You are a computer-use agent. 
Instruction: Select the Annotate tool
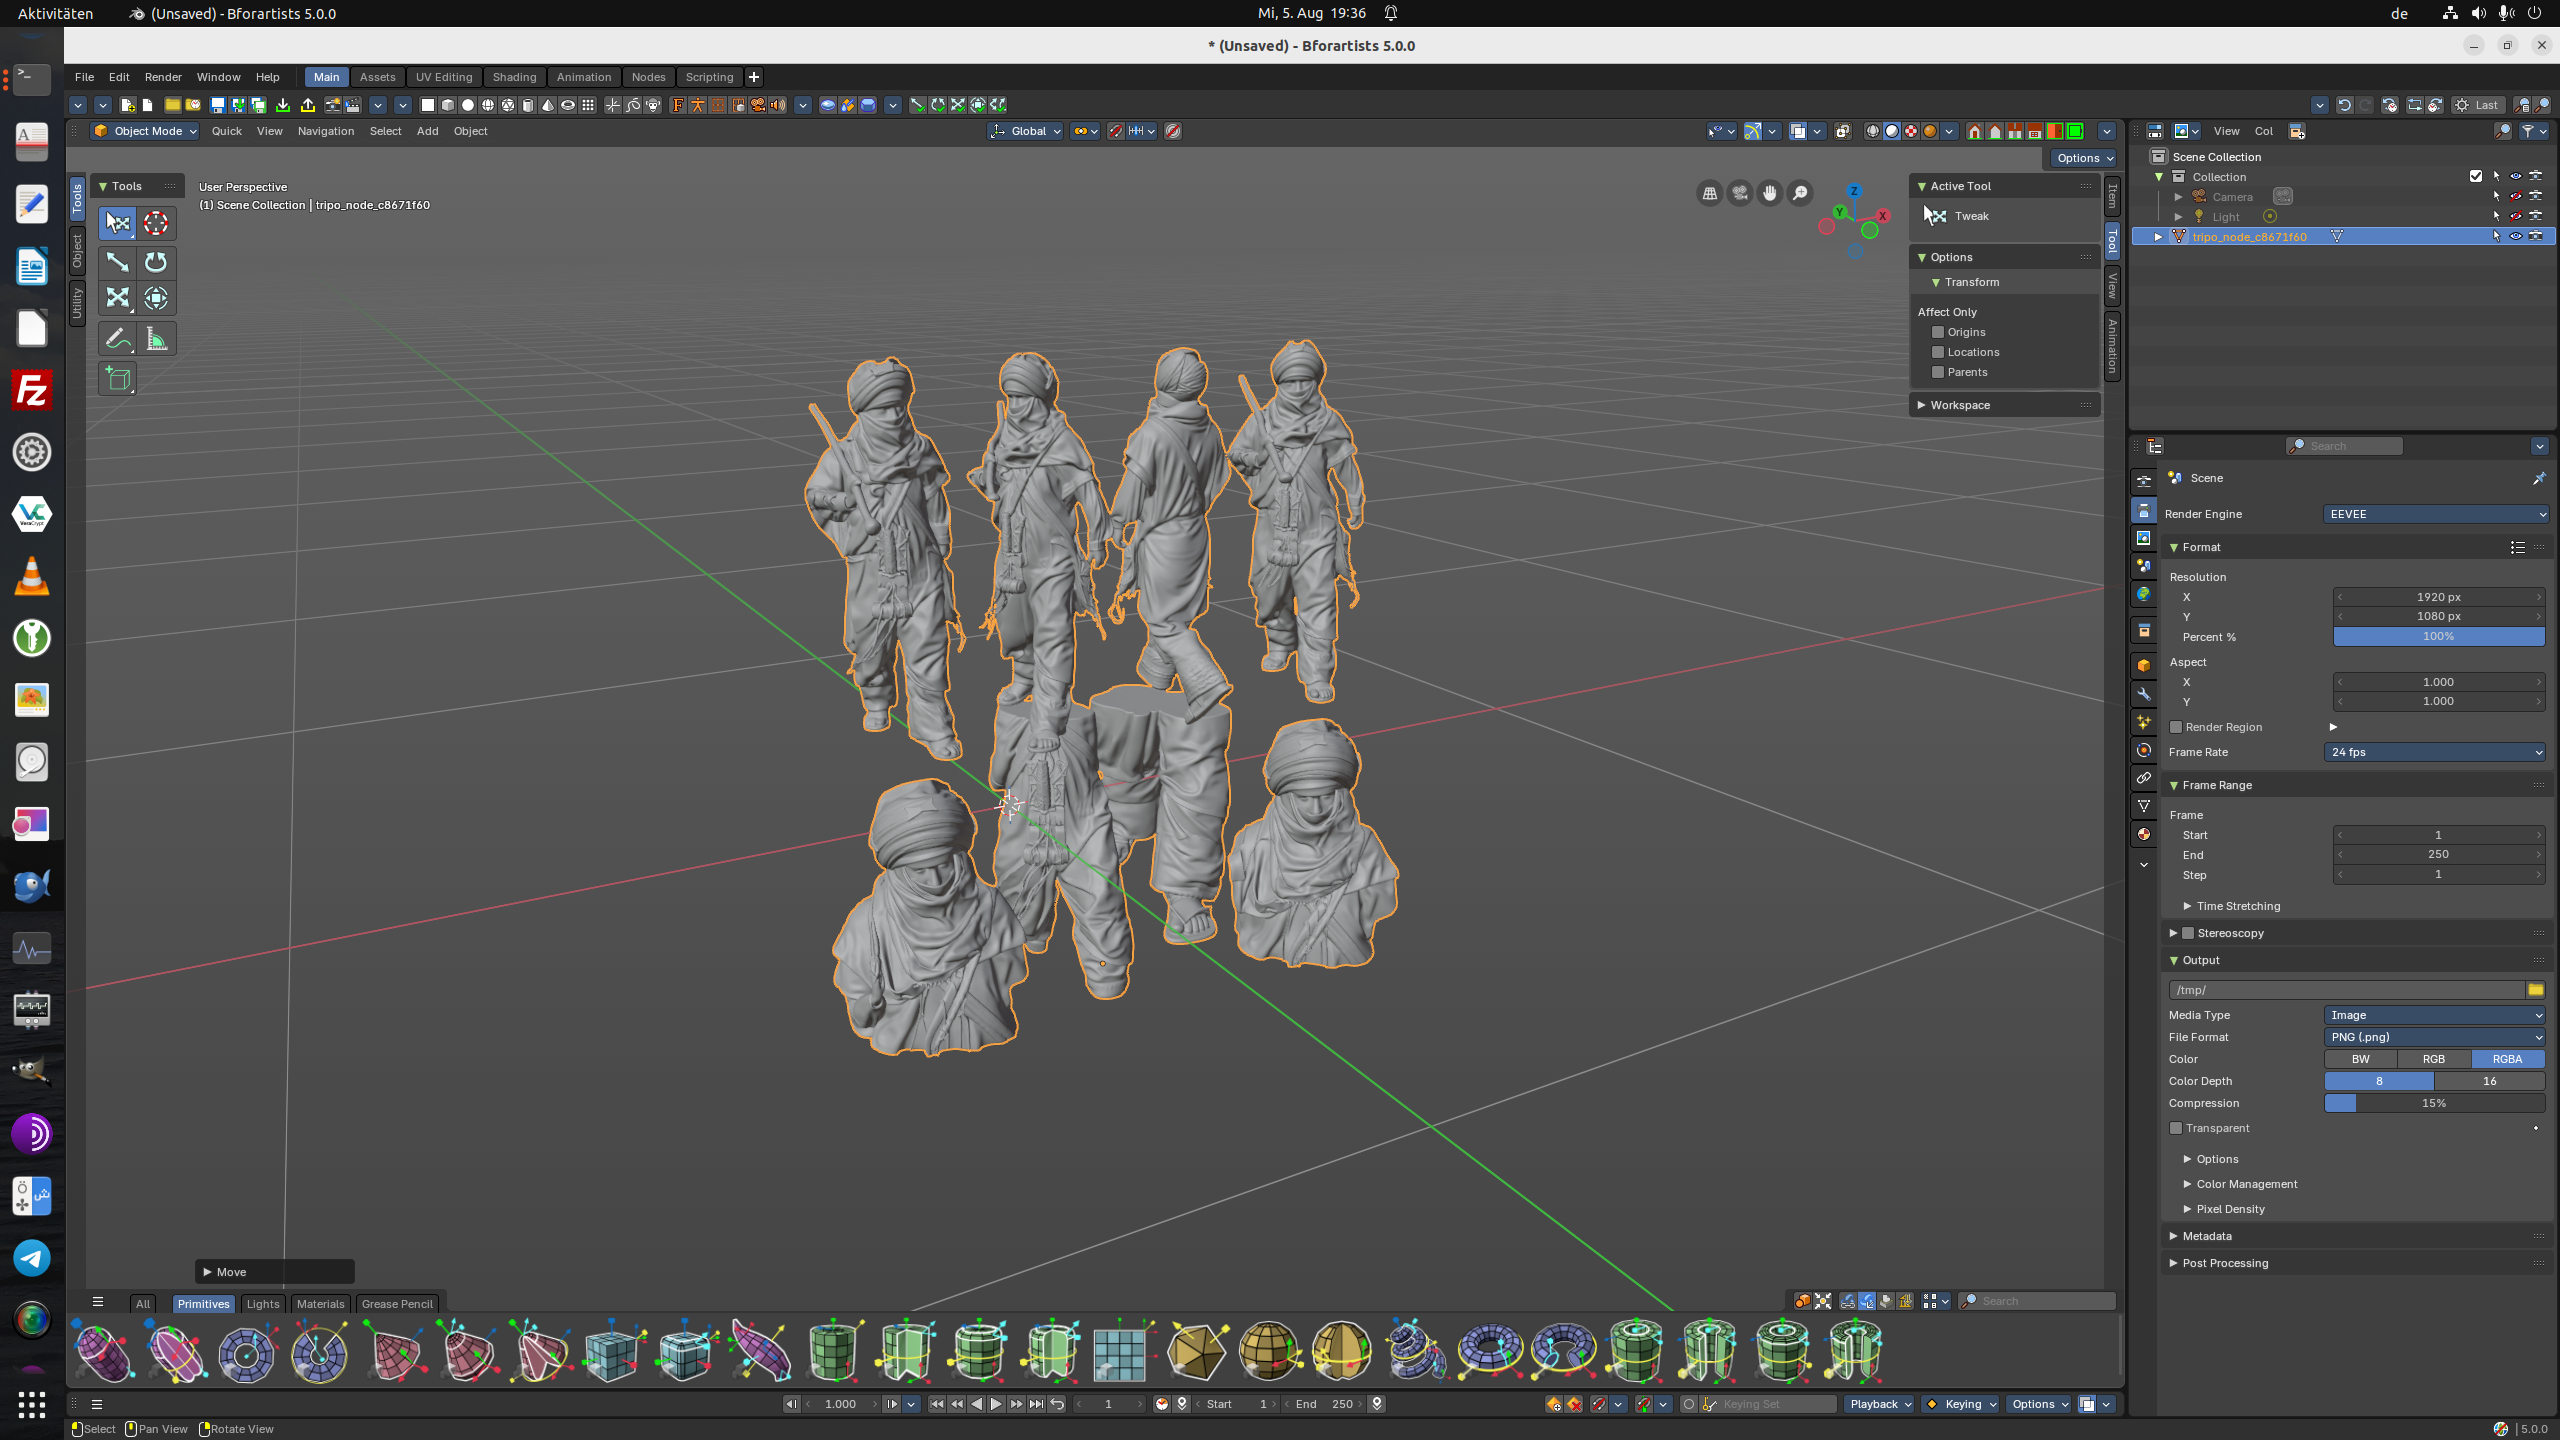point(118,339)
